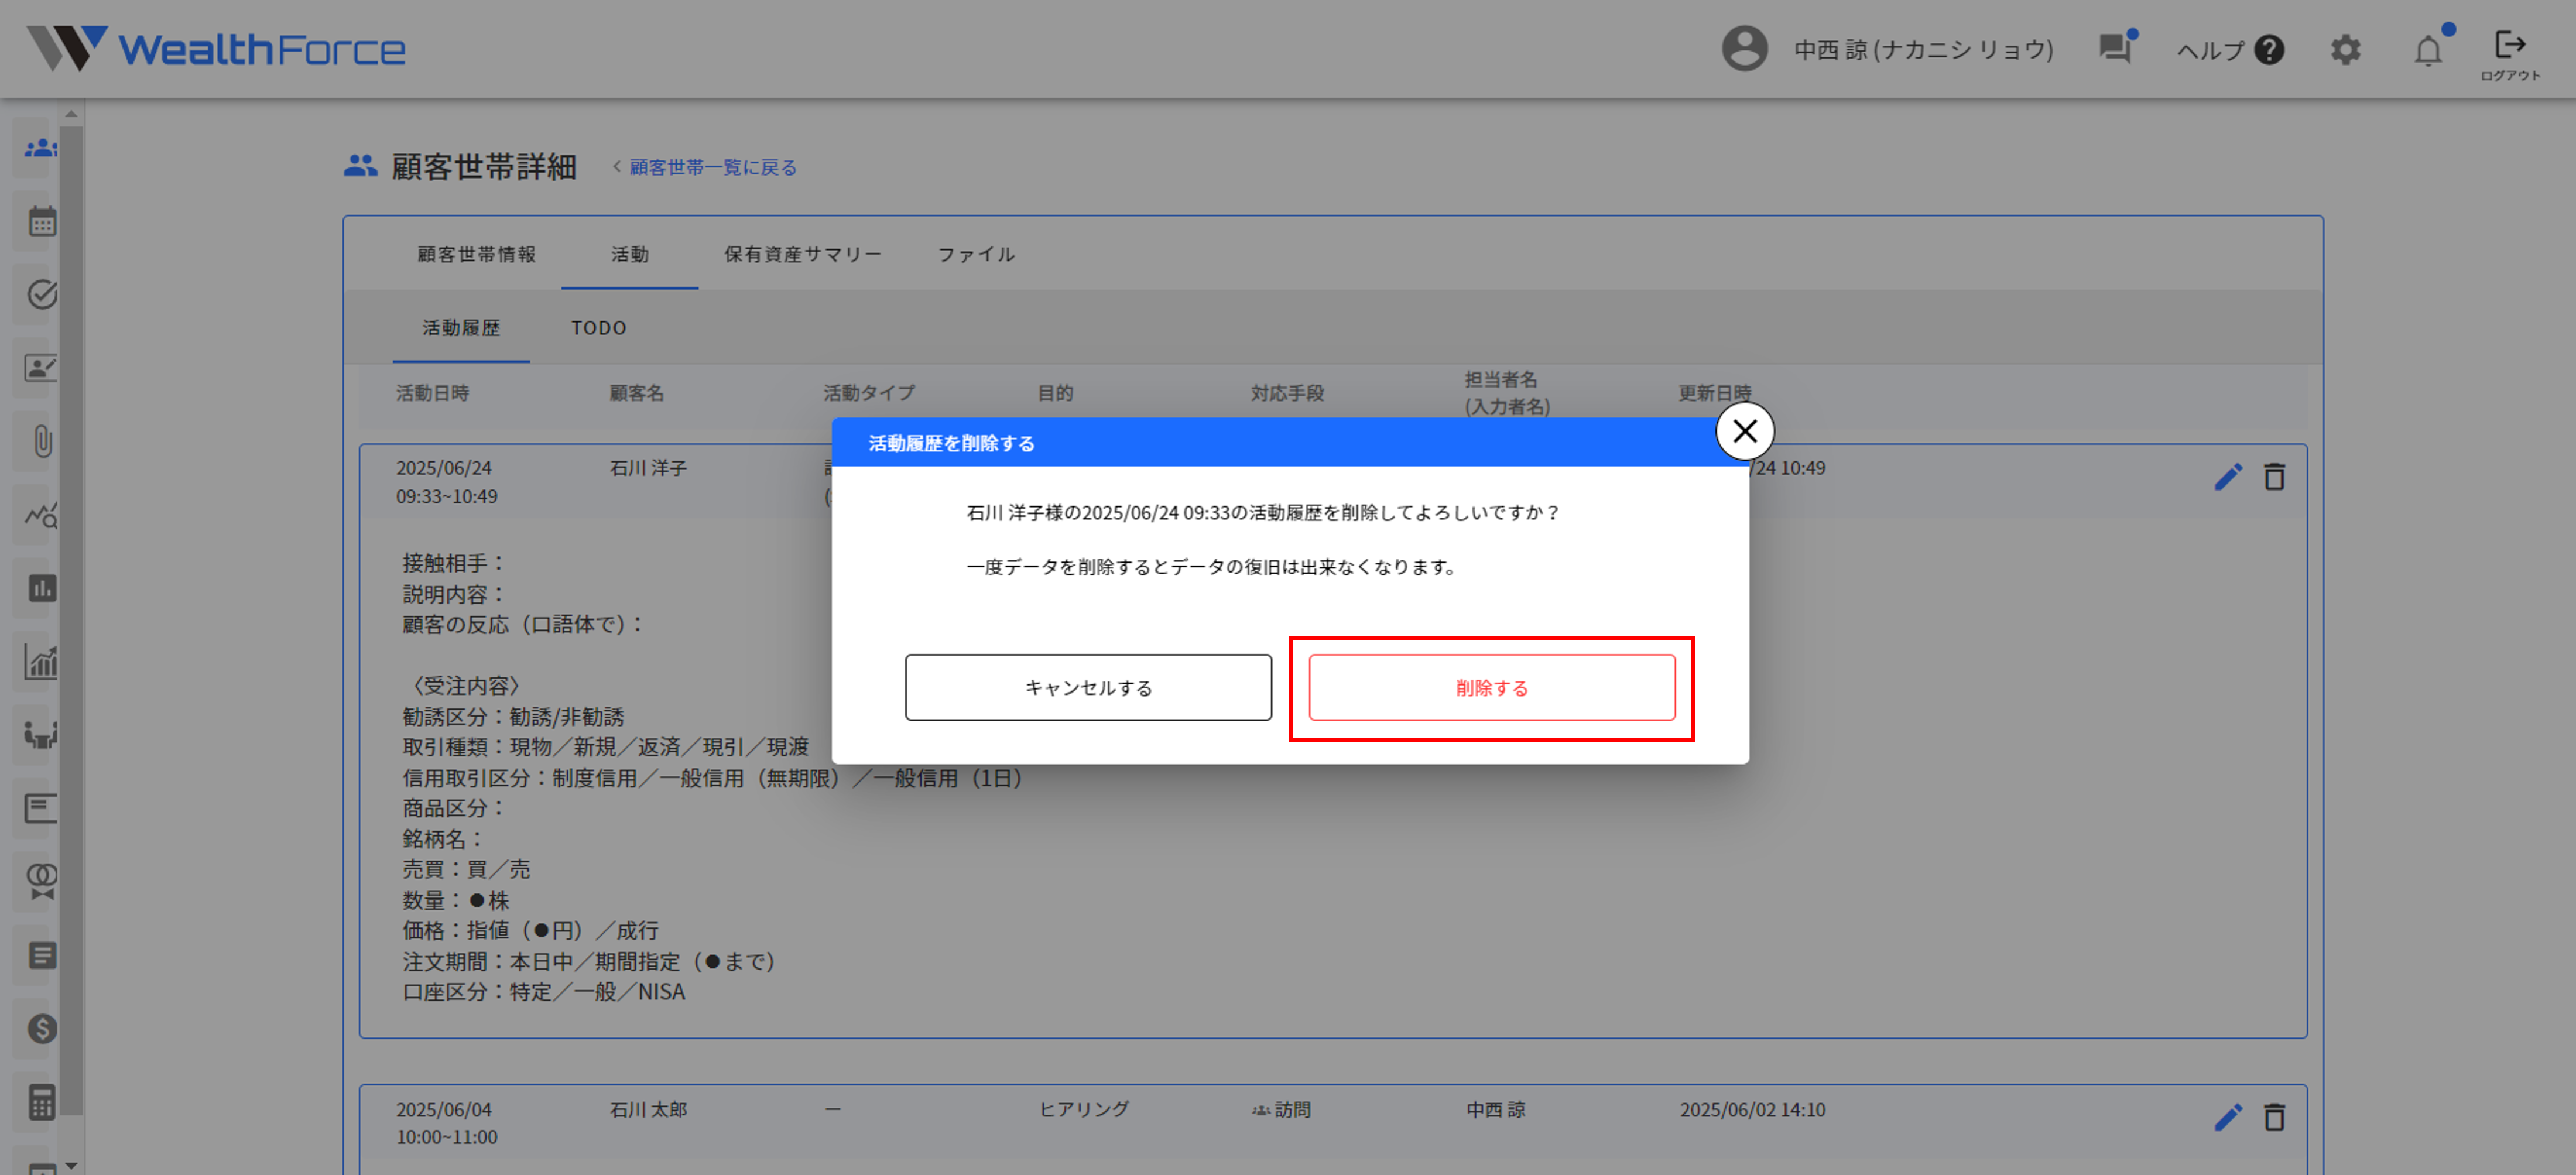This screenshot has height=1175, width=2576.
Task: Click 活動日時 column header
Action: pos(432,393)
